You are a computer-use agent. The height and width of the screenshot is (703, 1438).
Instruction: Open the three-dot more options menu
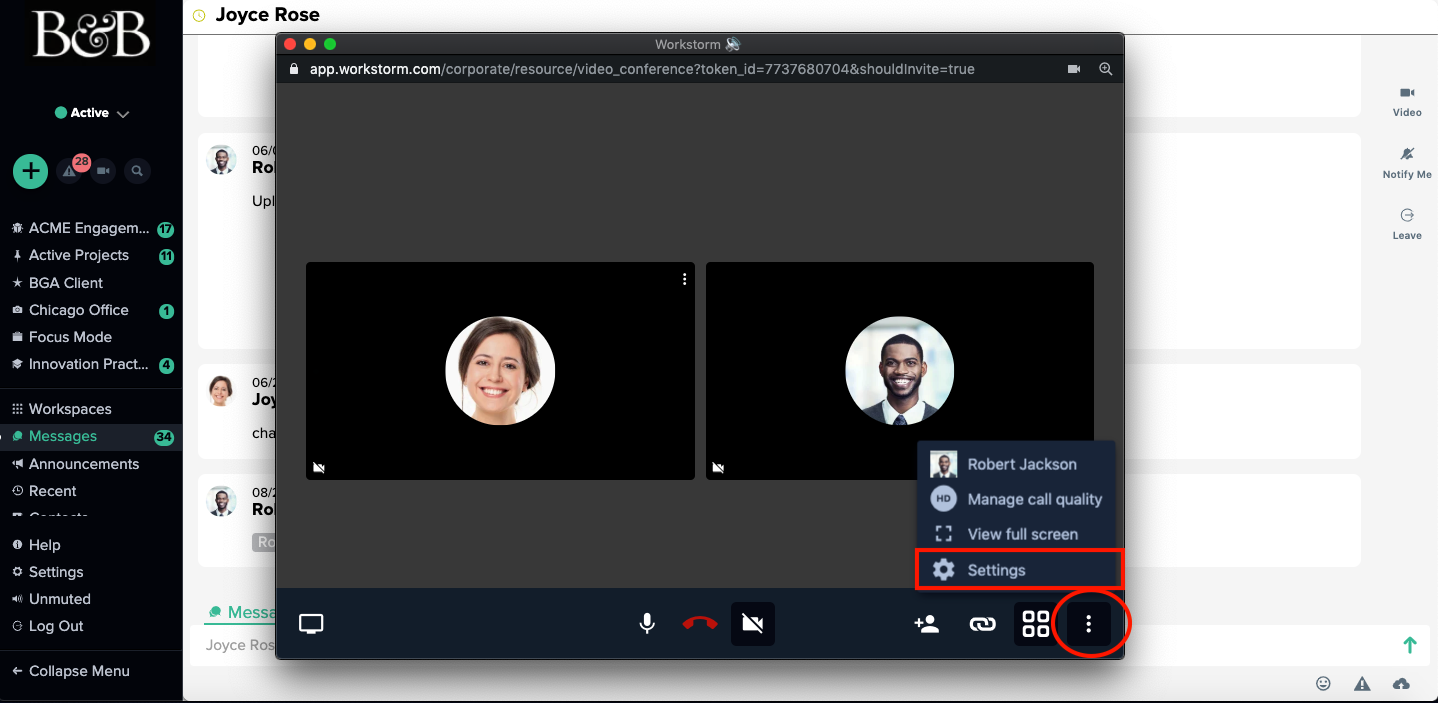1089,624
